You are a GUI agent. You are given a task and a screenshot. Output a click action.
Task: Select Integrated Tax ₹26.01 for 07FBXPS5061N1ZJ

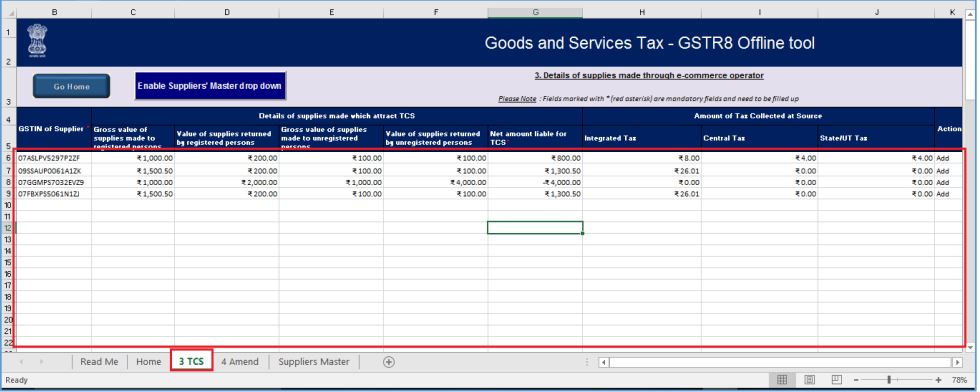click(x=642, y=194)
